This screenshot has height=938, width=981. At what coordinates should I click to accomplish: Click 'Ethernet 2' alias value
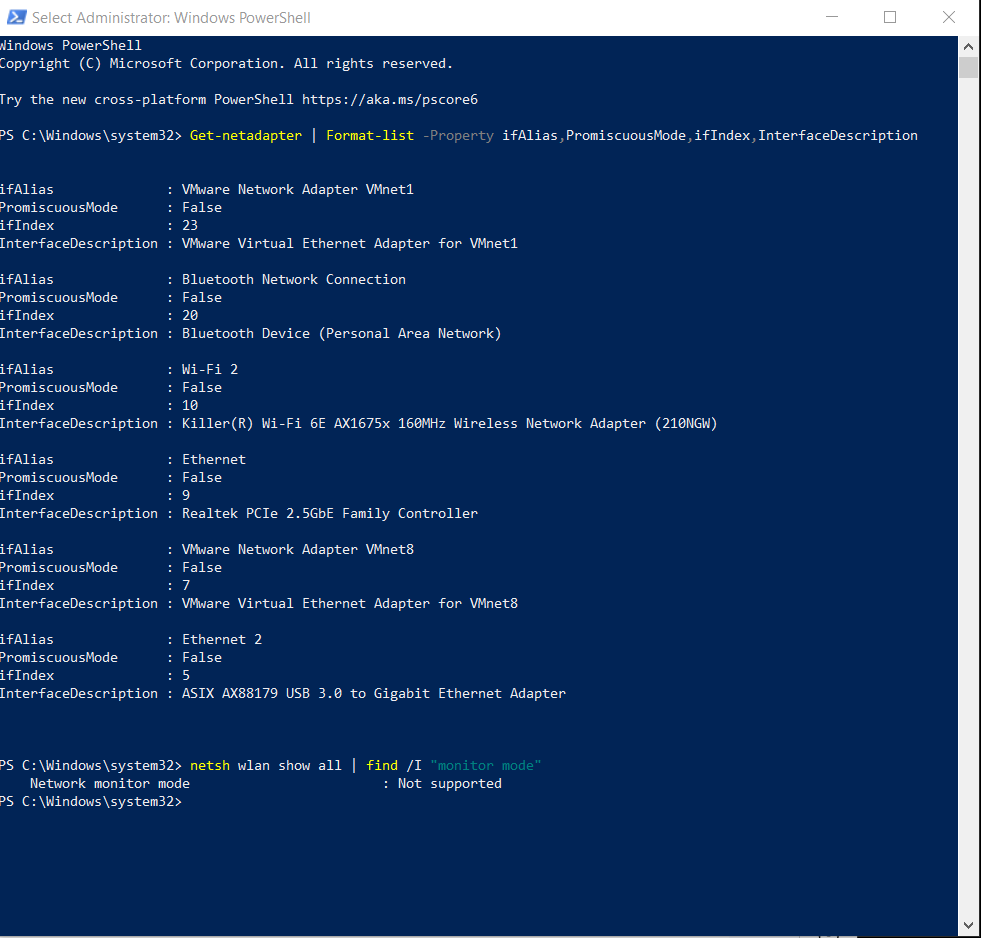pos(221,640)
